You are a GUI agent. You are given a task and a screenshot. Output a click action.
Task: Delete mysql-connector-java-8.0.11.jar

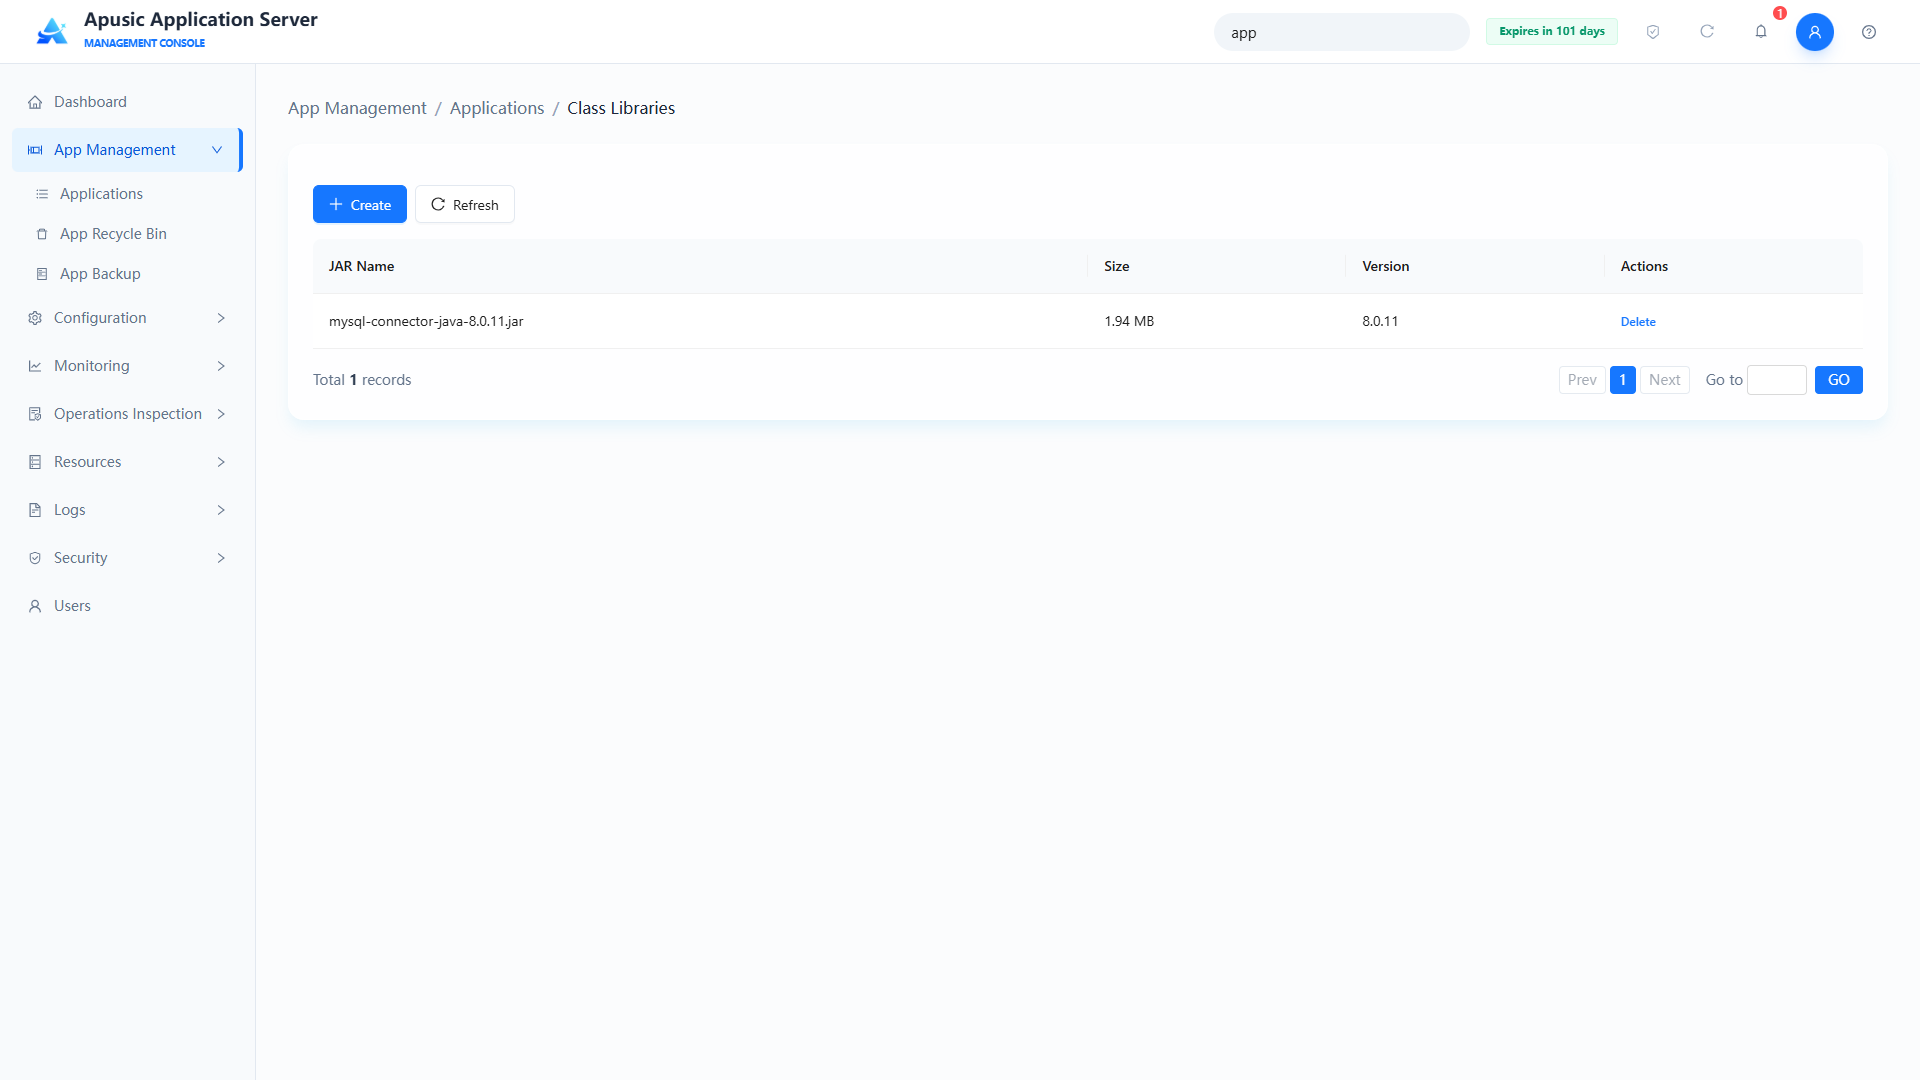1638,322
